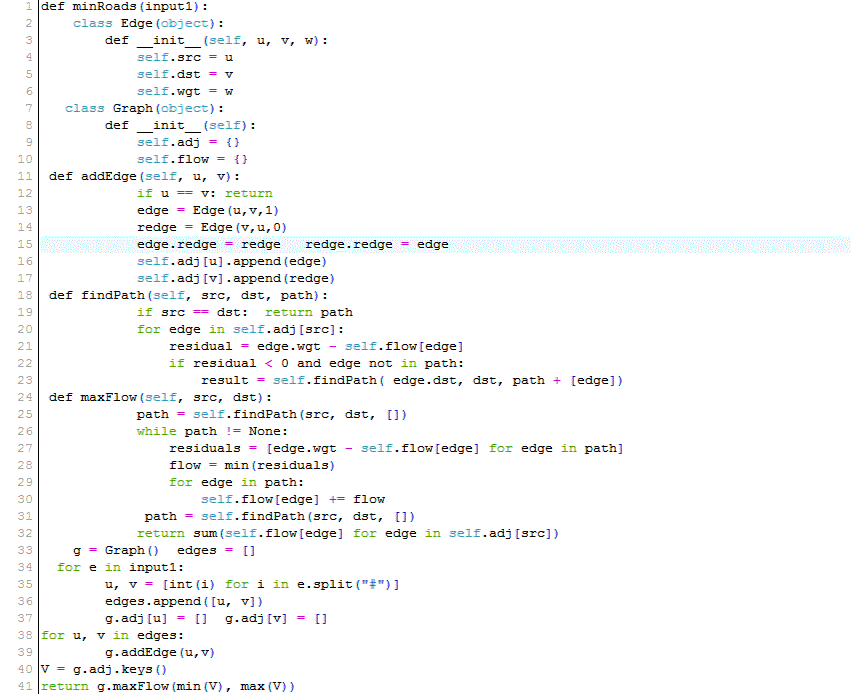Viewport: 851px width, 694px height.
Task: Place cursor on the minRoads function name
Action: tap(104, 6)
